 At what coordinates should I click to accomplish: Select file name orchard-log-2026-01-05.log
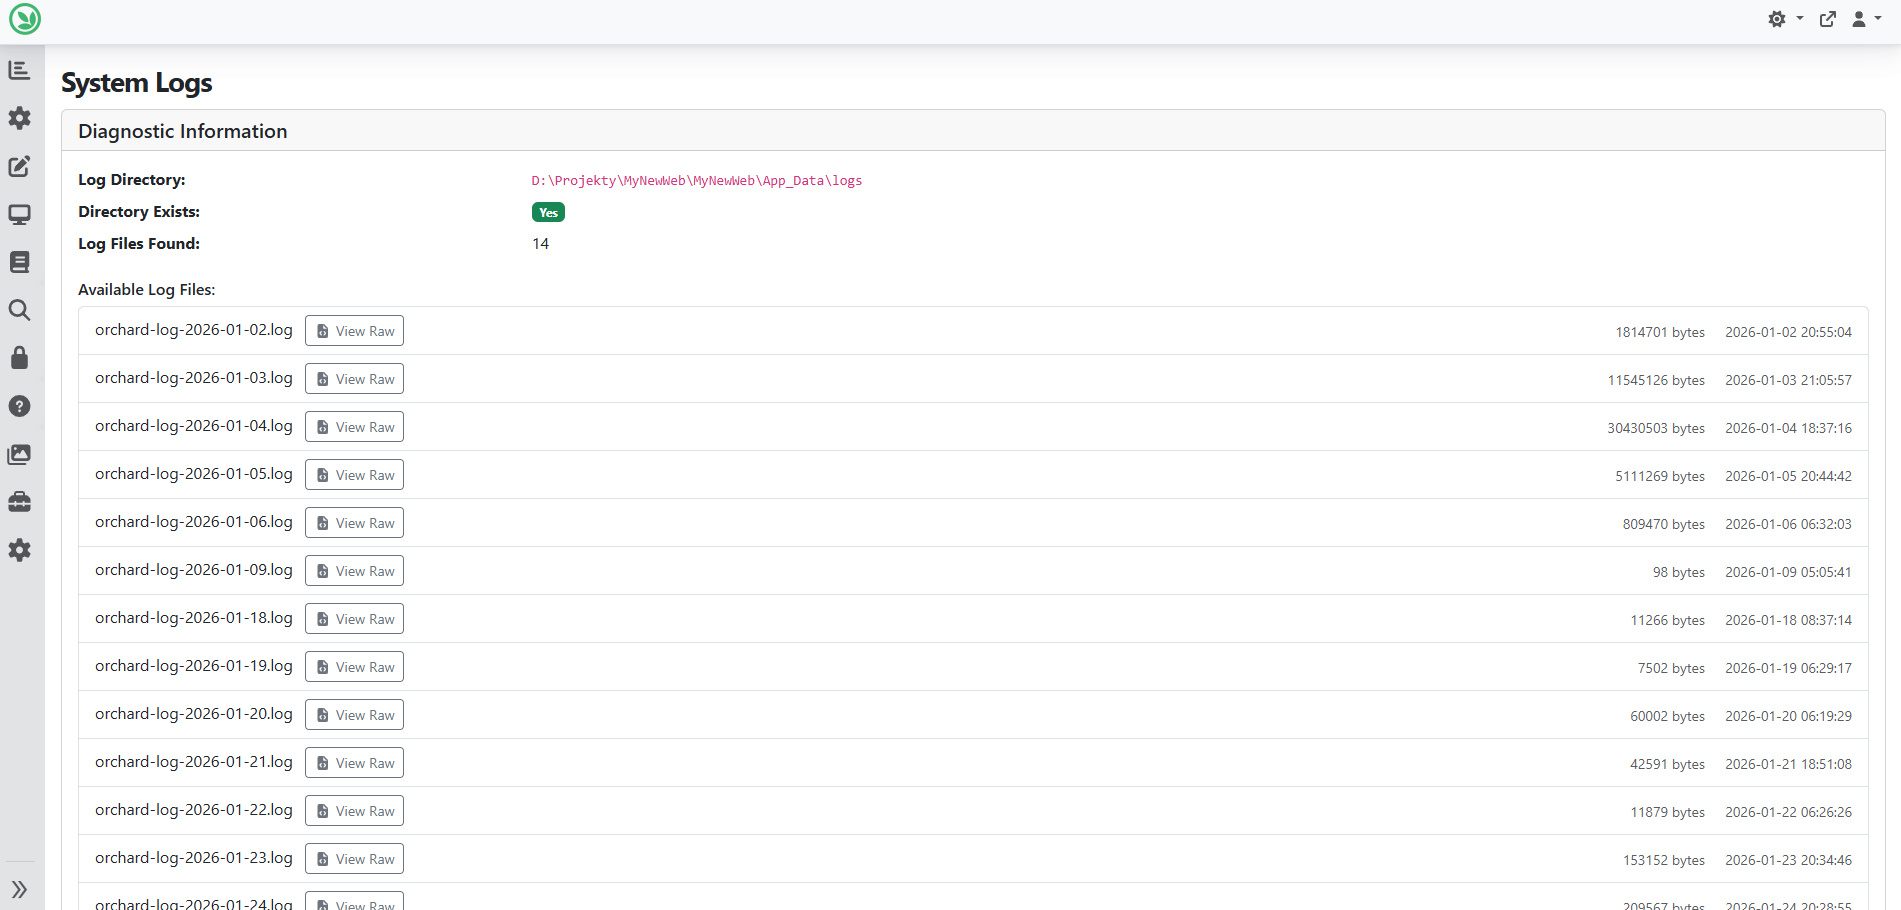[194, 474]
